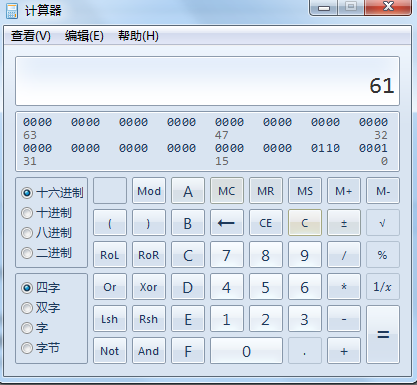Click the square root button
This screenshot has height=385, width=417.
tap(383, 223)
